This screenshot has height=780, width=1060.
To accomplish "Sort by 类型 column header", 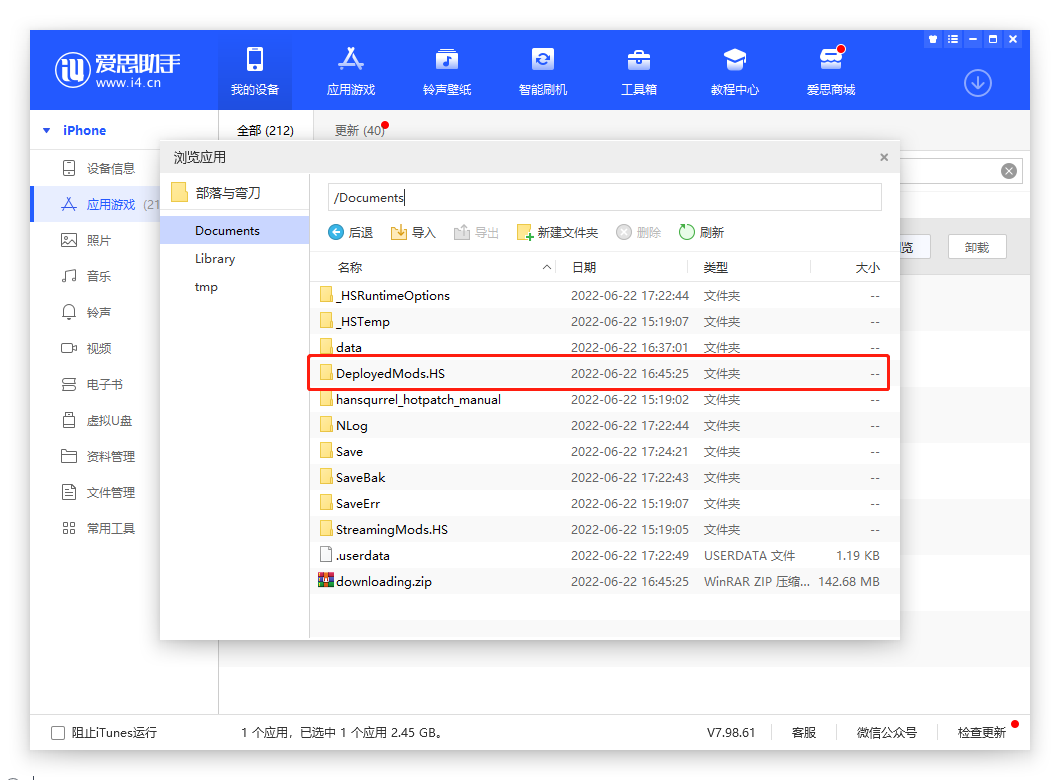I will [x=715, y=268].
